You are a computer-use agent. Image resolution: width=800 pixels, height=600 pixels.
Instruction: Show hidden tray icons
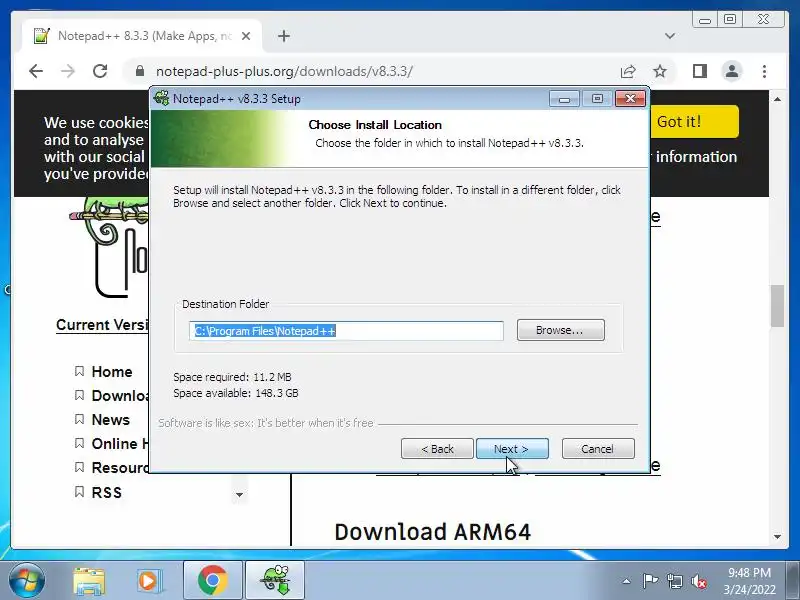point(627,581)
